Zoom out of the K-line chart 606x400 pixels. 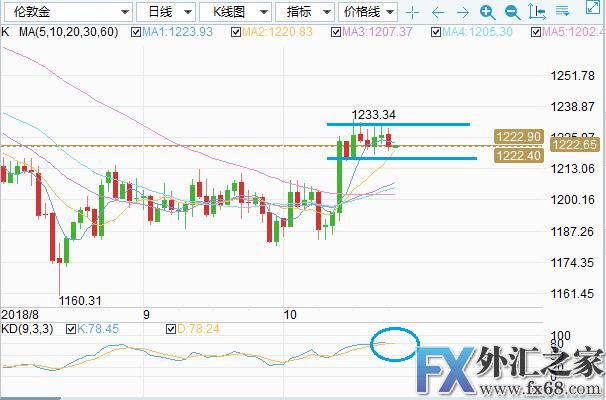click(x=512, y=13)
